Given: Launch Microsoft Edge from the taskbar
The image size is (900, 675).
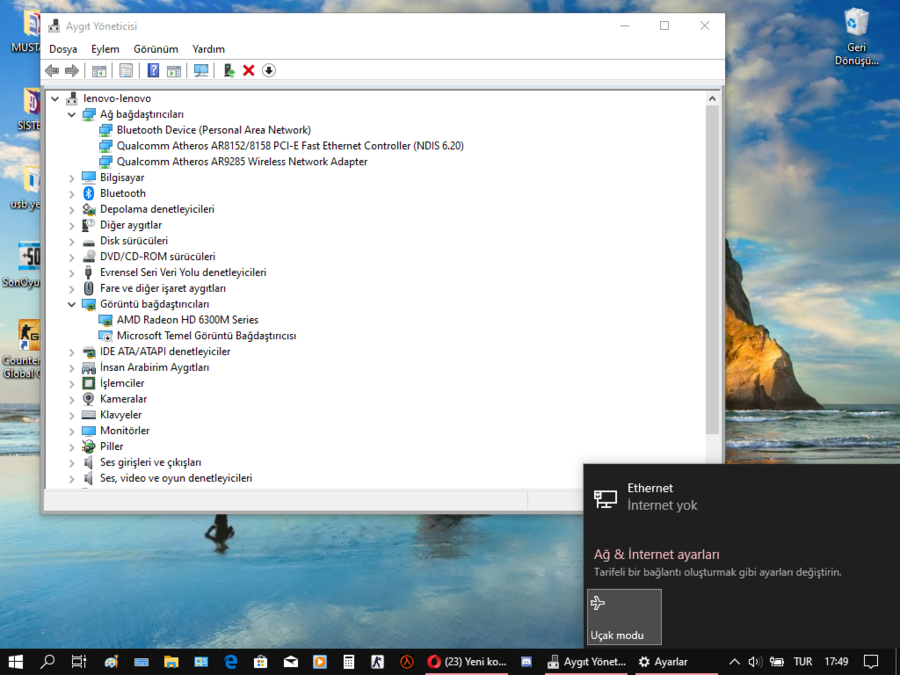Looking at the screenshot, I should coord(231,662).
